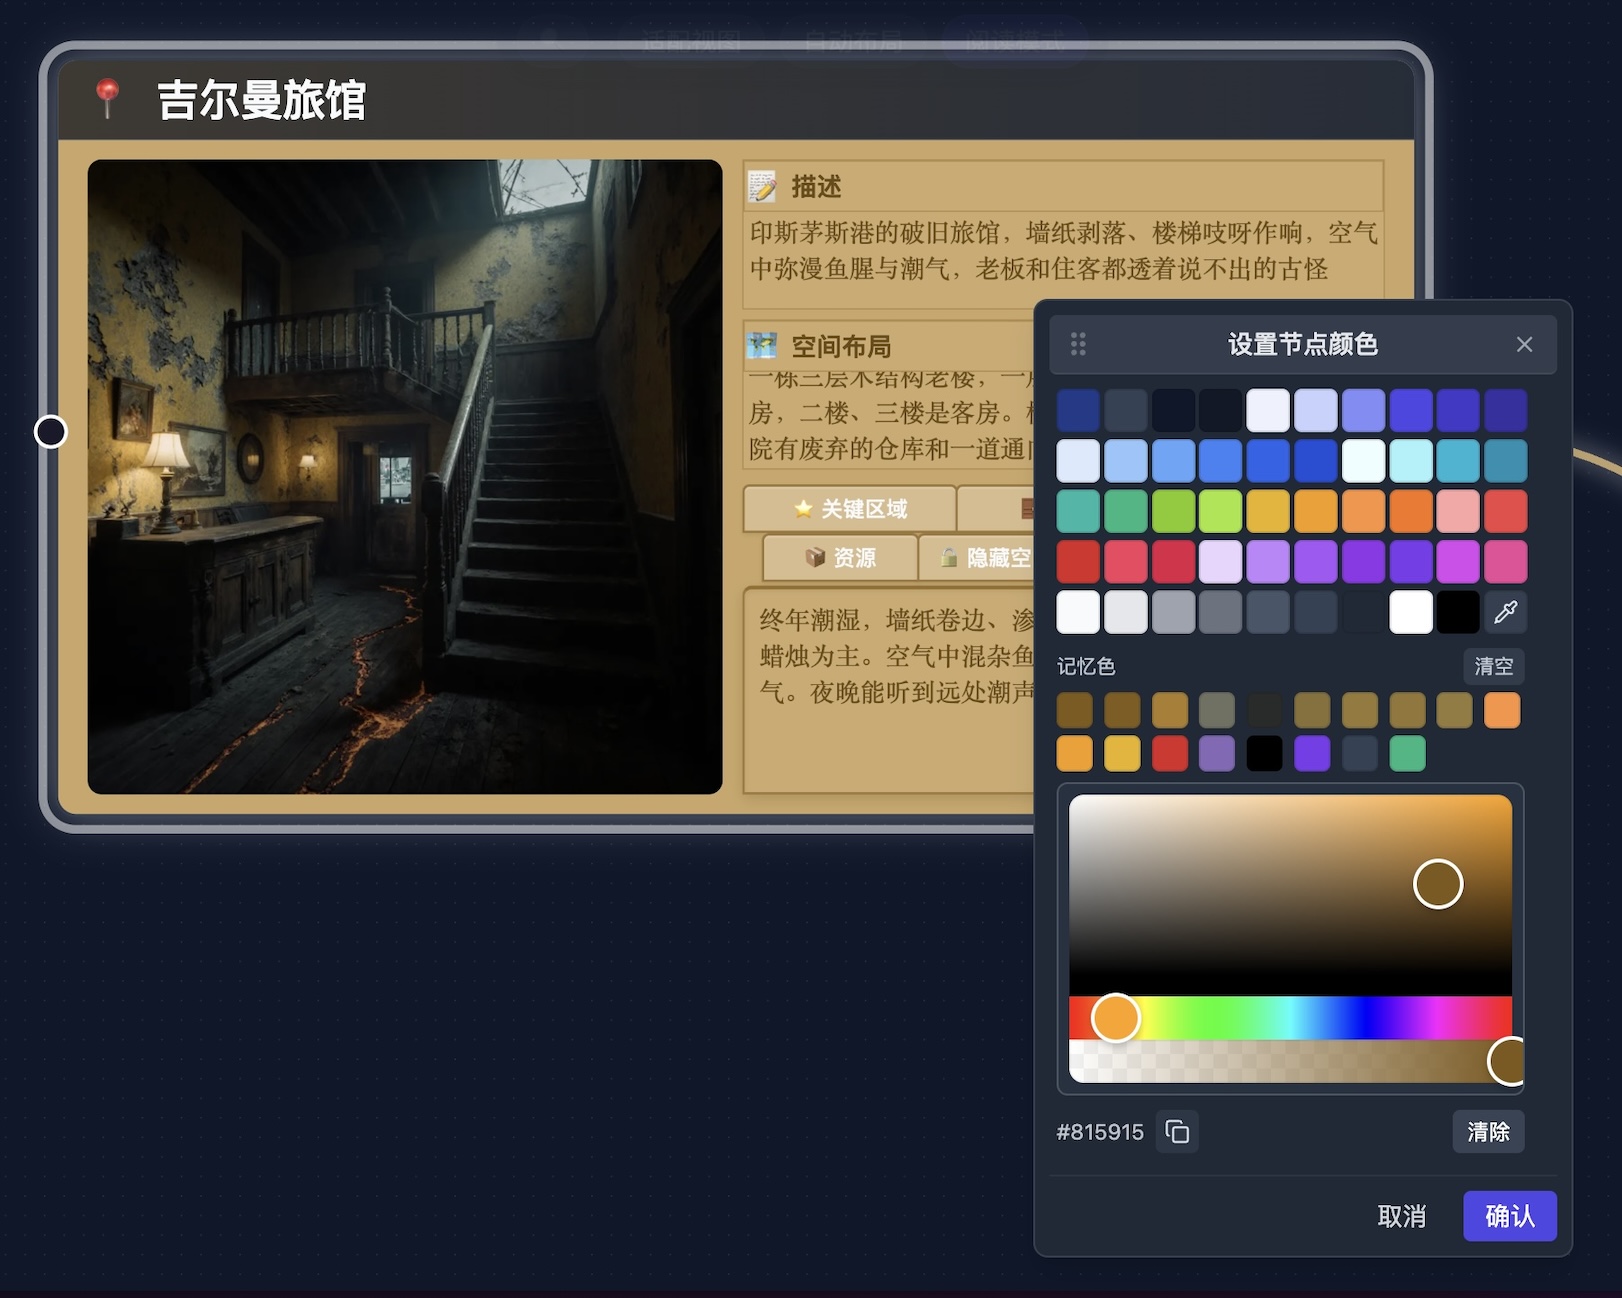Click the 清除 button
1622x1298 pixels.
(1487, 1131)
